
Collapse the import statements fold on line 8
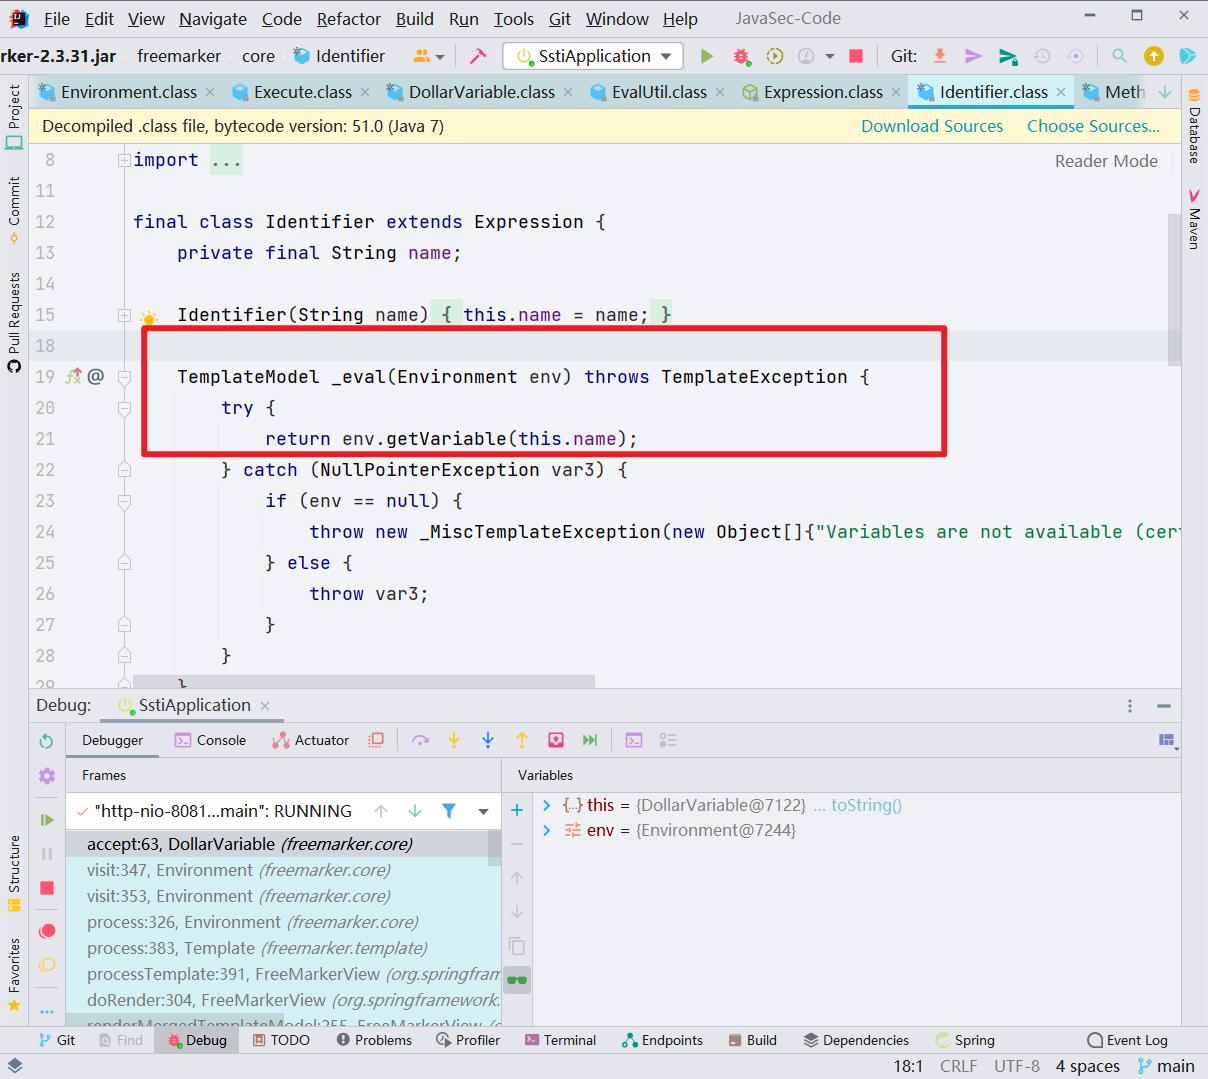point(123,158)
